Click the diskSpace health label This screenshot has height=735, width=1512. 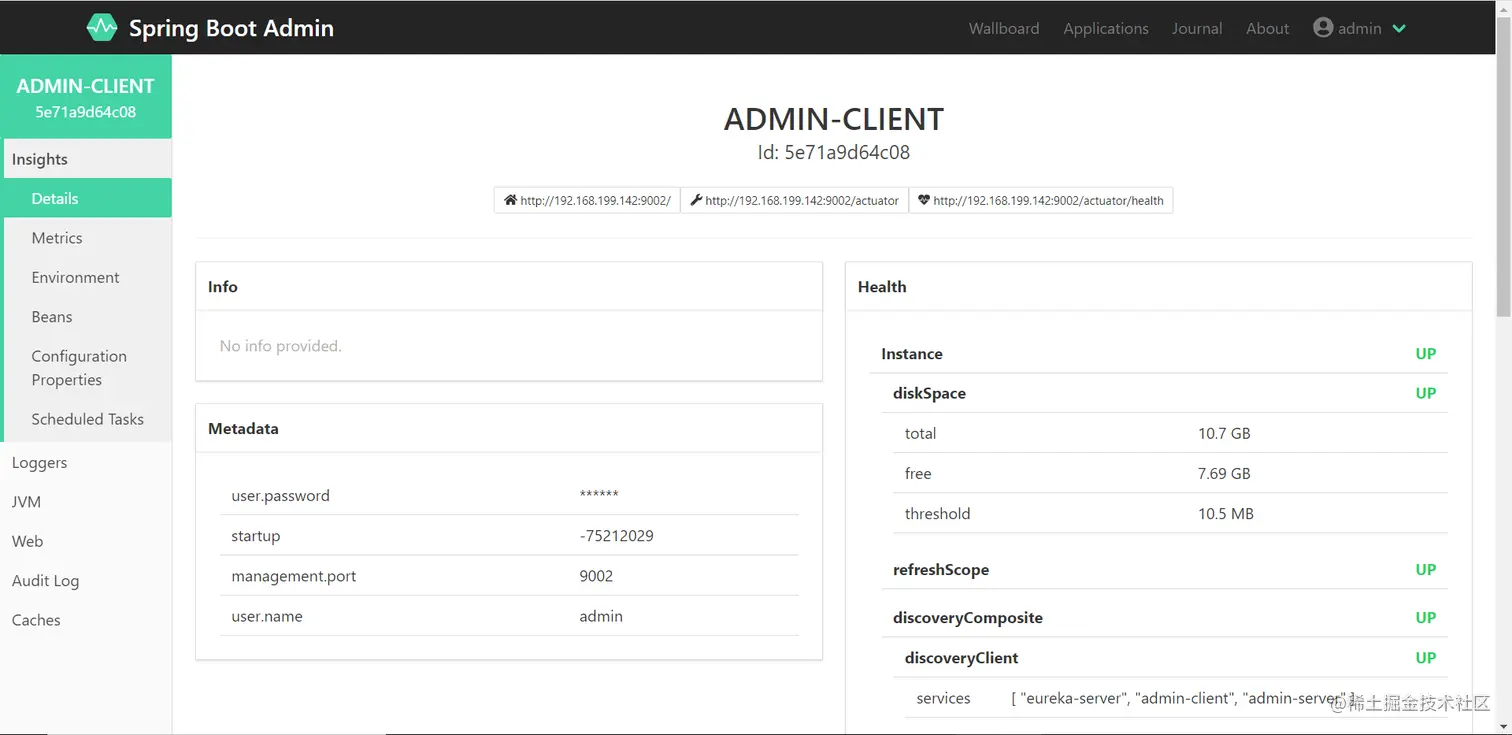929,393
